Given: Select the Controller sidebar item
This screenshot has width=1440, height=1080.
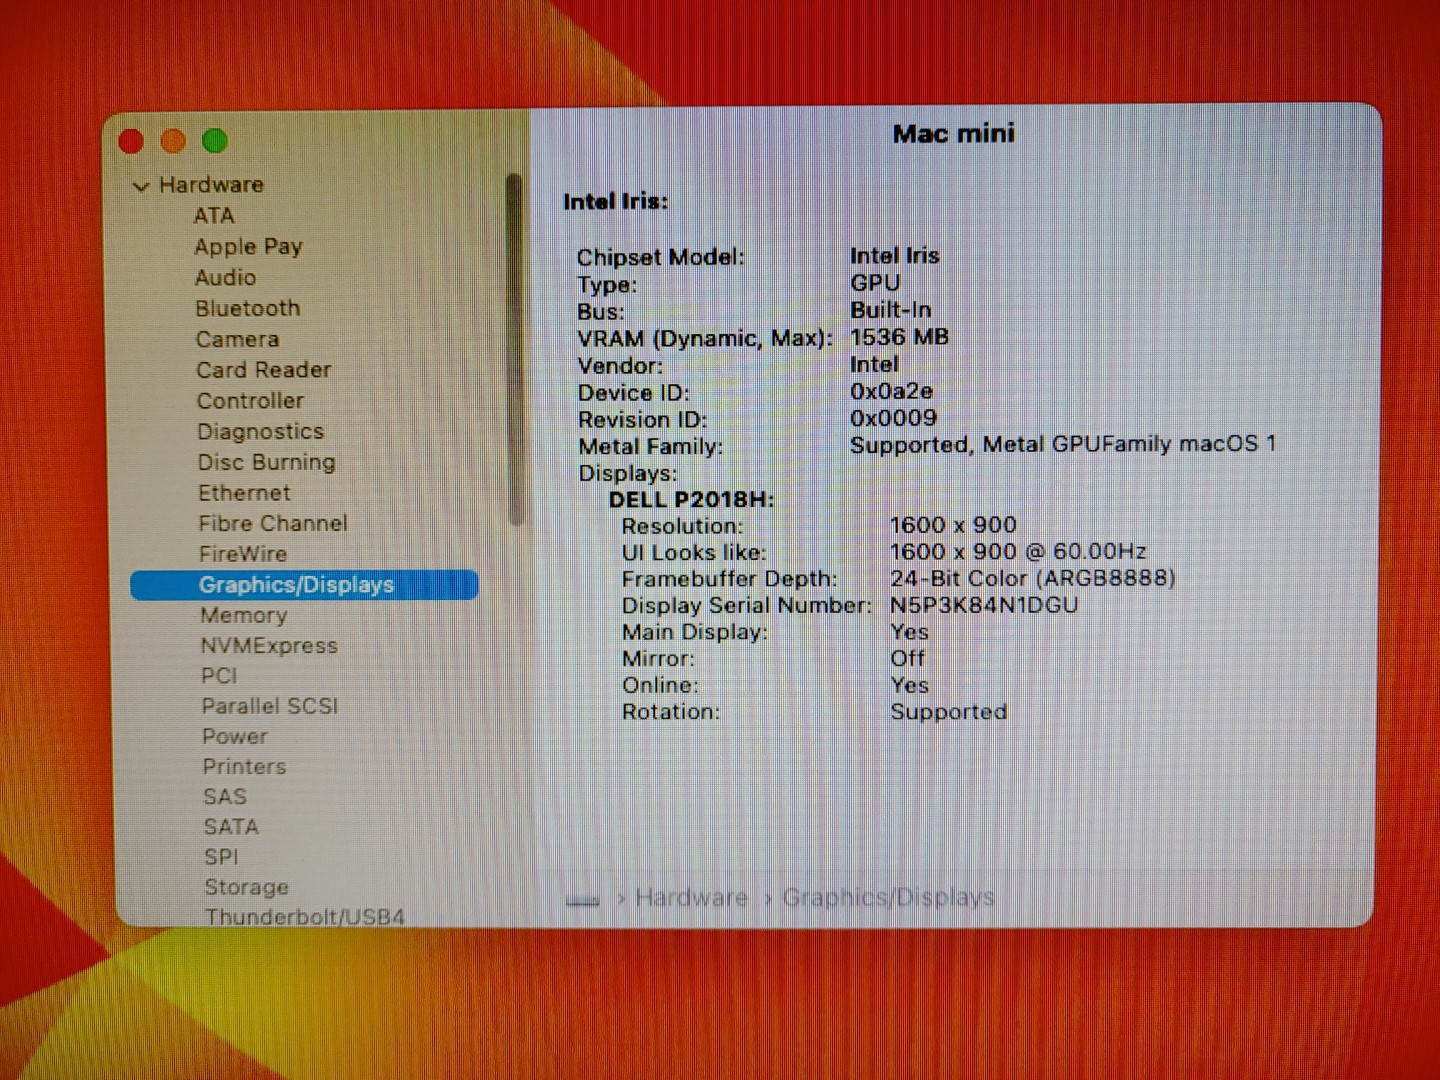Looking at the screenshot, I should click(x=250, y=401).
